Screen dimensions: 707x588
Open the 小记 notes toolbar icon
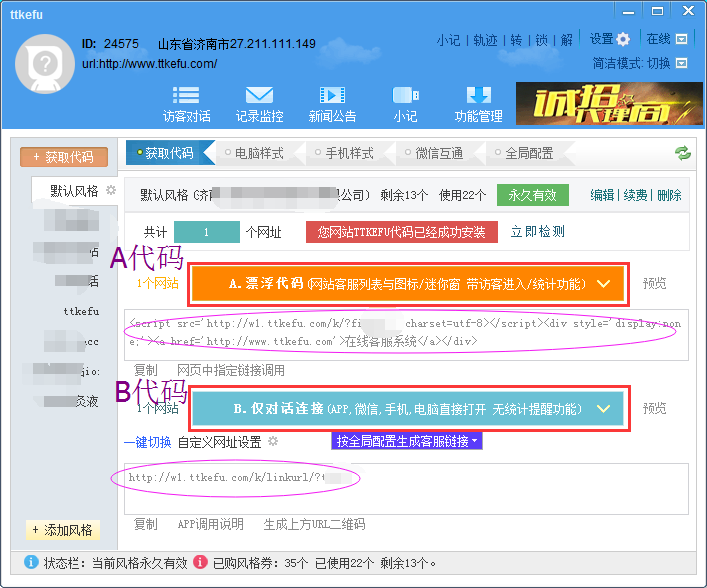(x=405, y=95)
